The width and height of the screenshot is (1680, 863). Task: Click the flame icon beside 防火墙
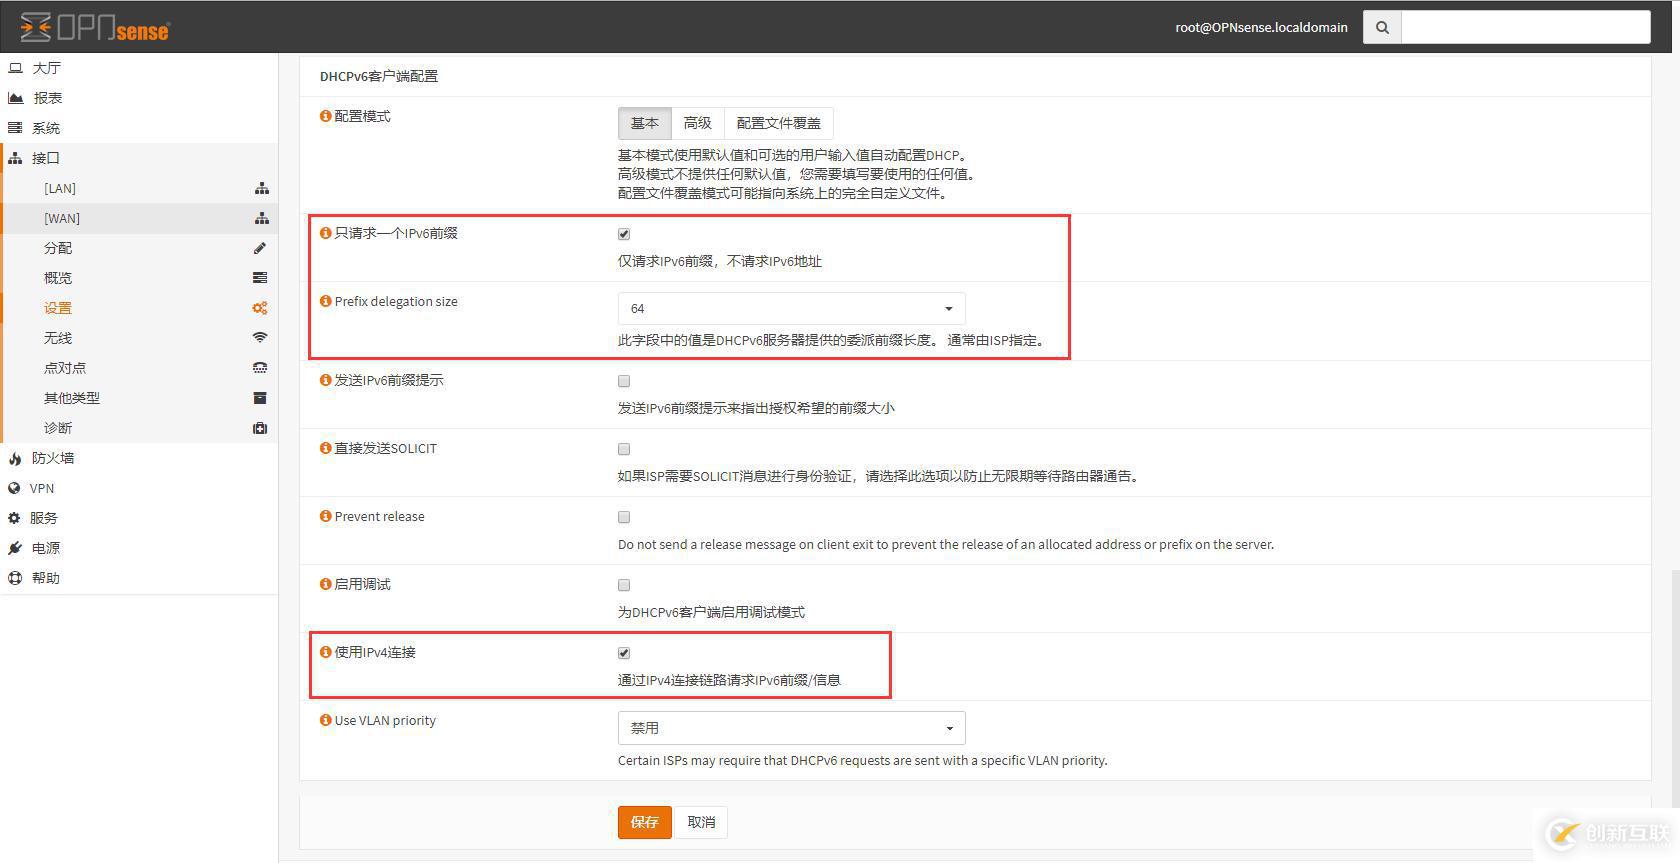click(x=15, y=458)
